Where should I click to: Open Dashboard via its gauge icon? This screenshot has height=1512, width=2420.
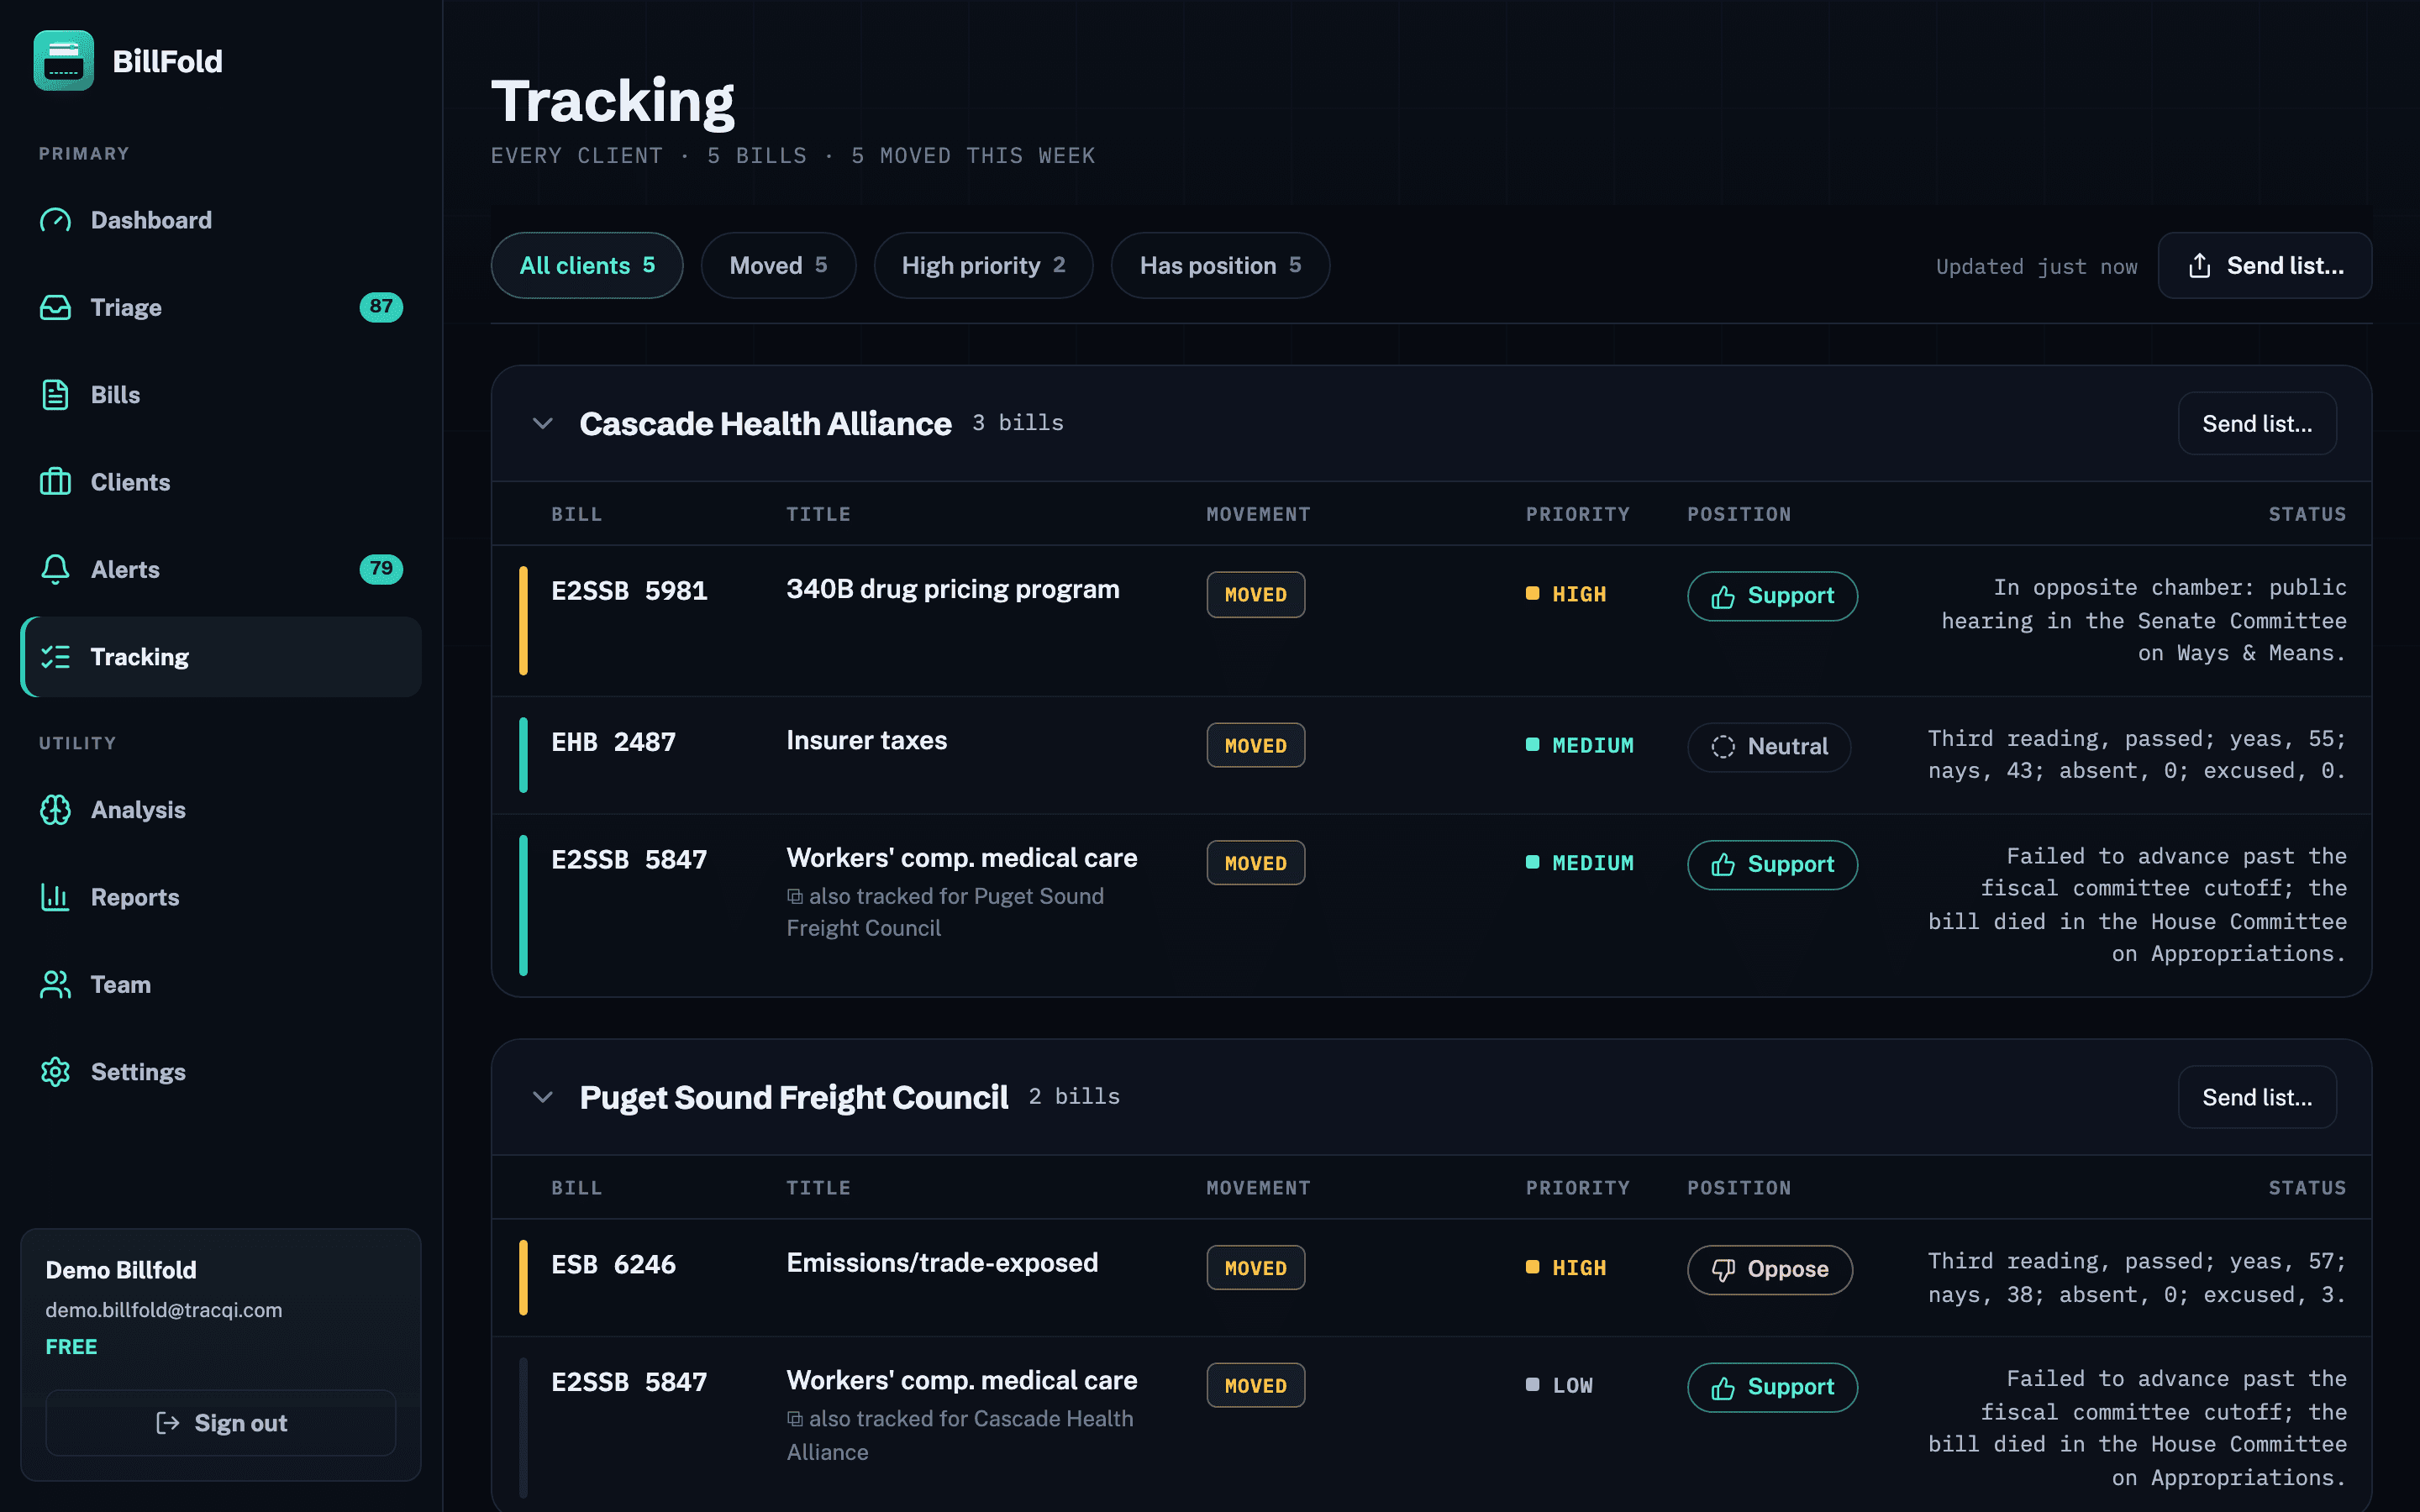click(55, 220)
